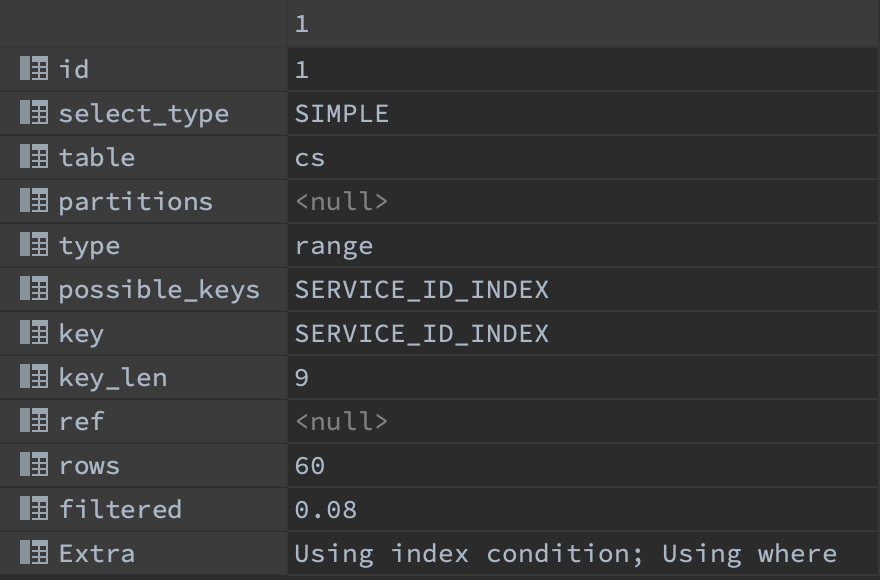The width and height of the screenshot is (880, 580).
Task: Select the type row header
Action: click(x=89, y=246)
